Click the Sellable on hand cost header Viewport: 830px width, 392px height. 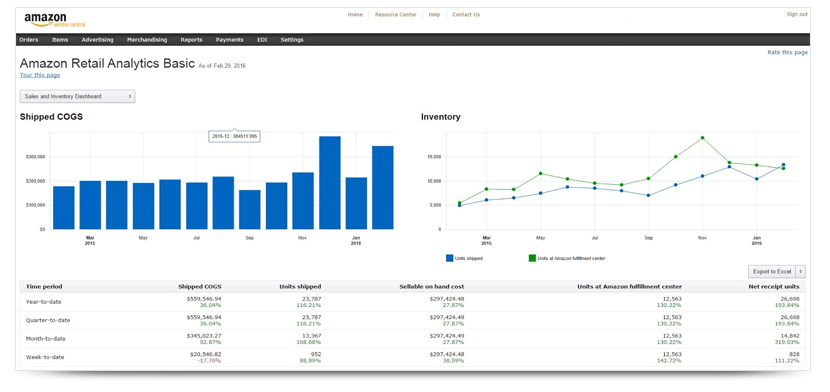[x=432, y=287]
